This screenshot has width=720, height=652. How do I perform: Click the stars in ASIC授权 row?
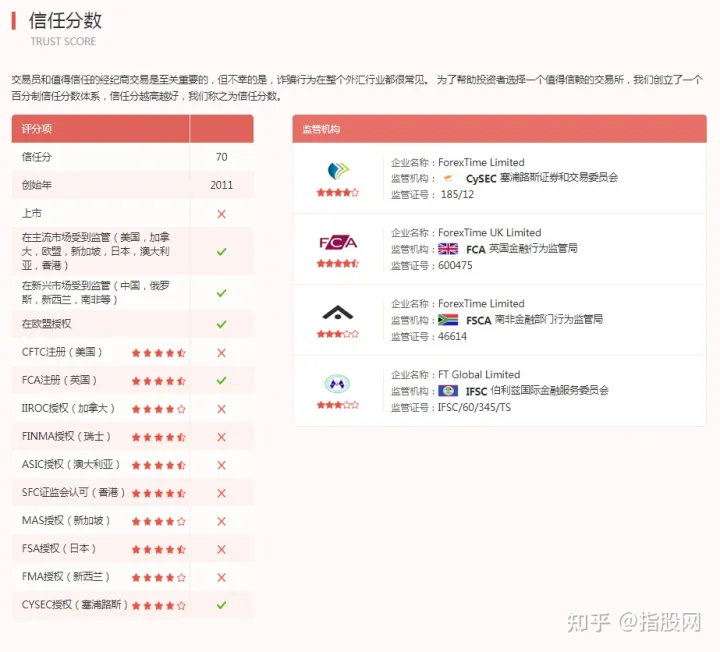coord(158,466)
